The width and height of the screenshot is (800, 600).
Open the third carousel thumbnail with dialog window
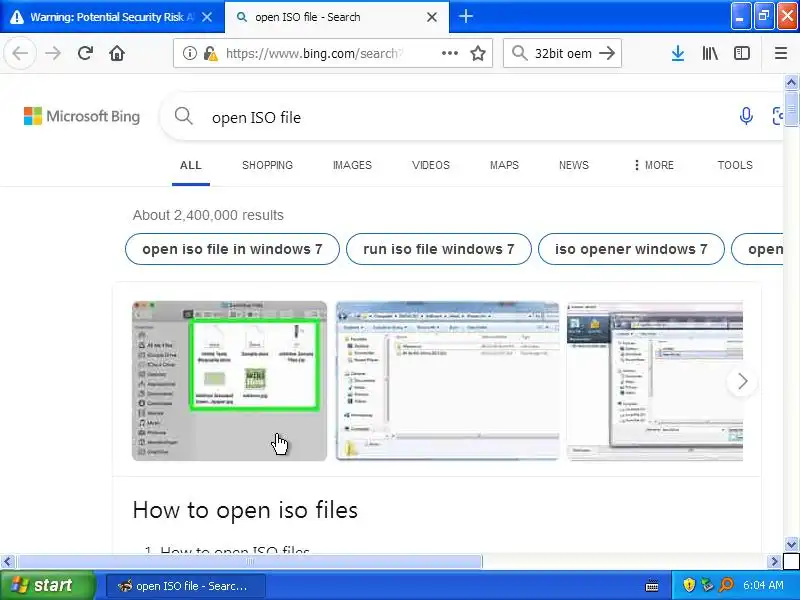pos(655,381)
